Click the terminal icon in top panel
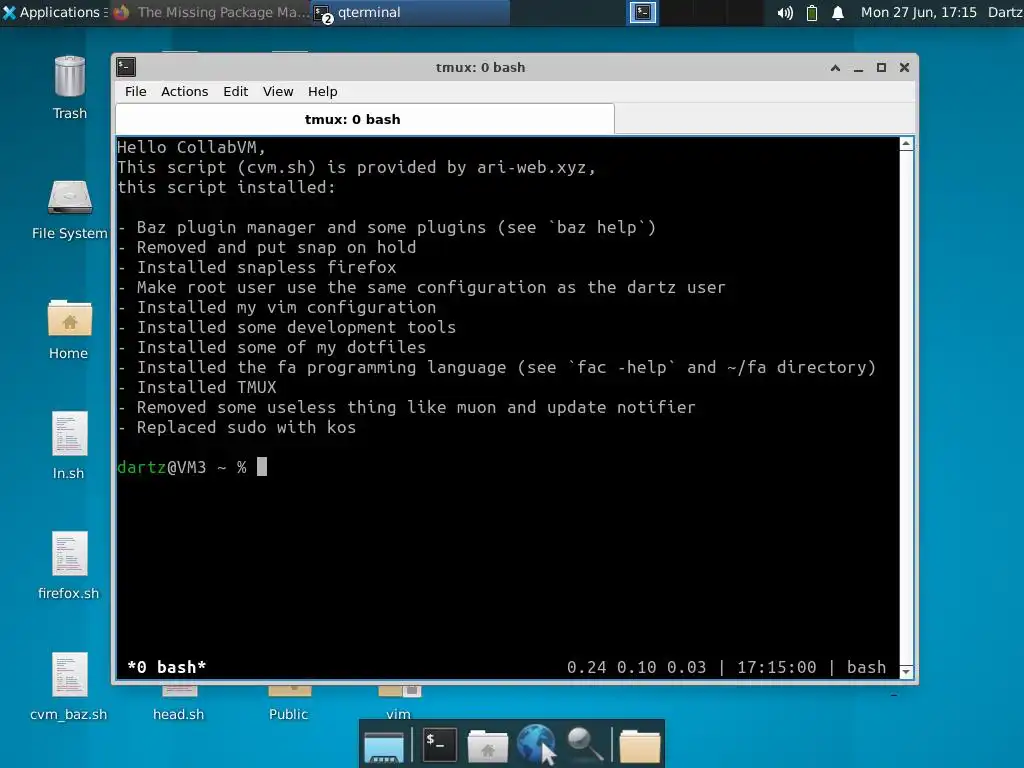 [643, 12]
